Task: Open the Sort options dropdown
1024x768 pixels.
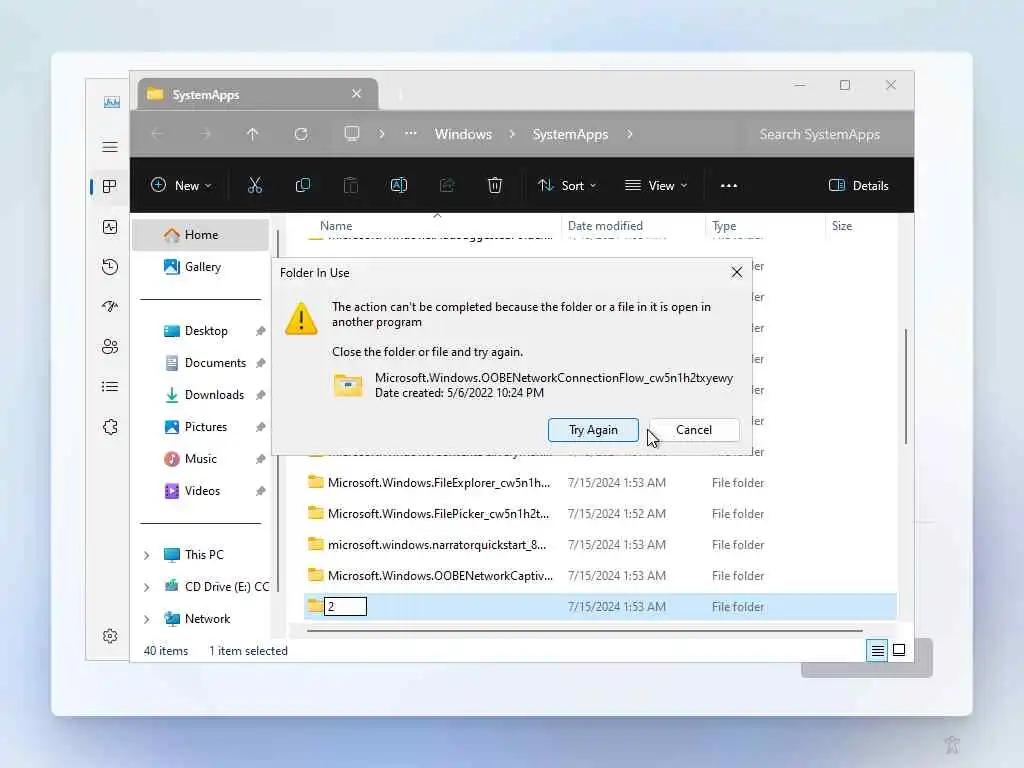Action: (567, 185)
